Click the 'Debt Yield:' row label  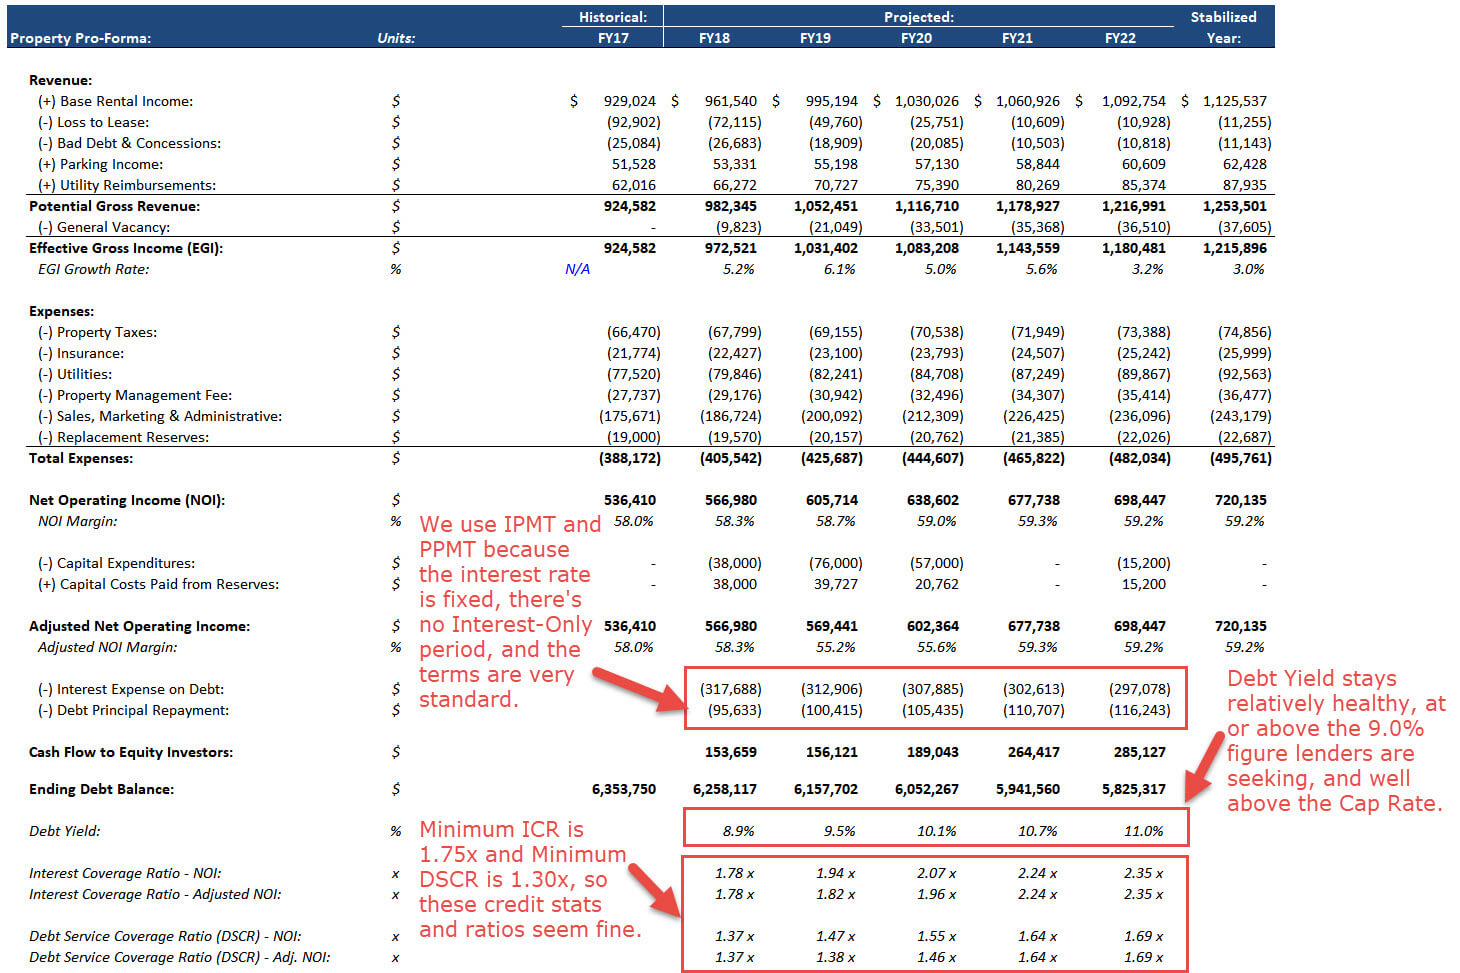pyautogui.click(x=65, y=831)
